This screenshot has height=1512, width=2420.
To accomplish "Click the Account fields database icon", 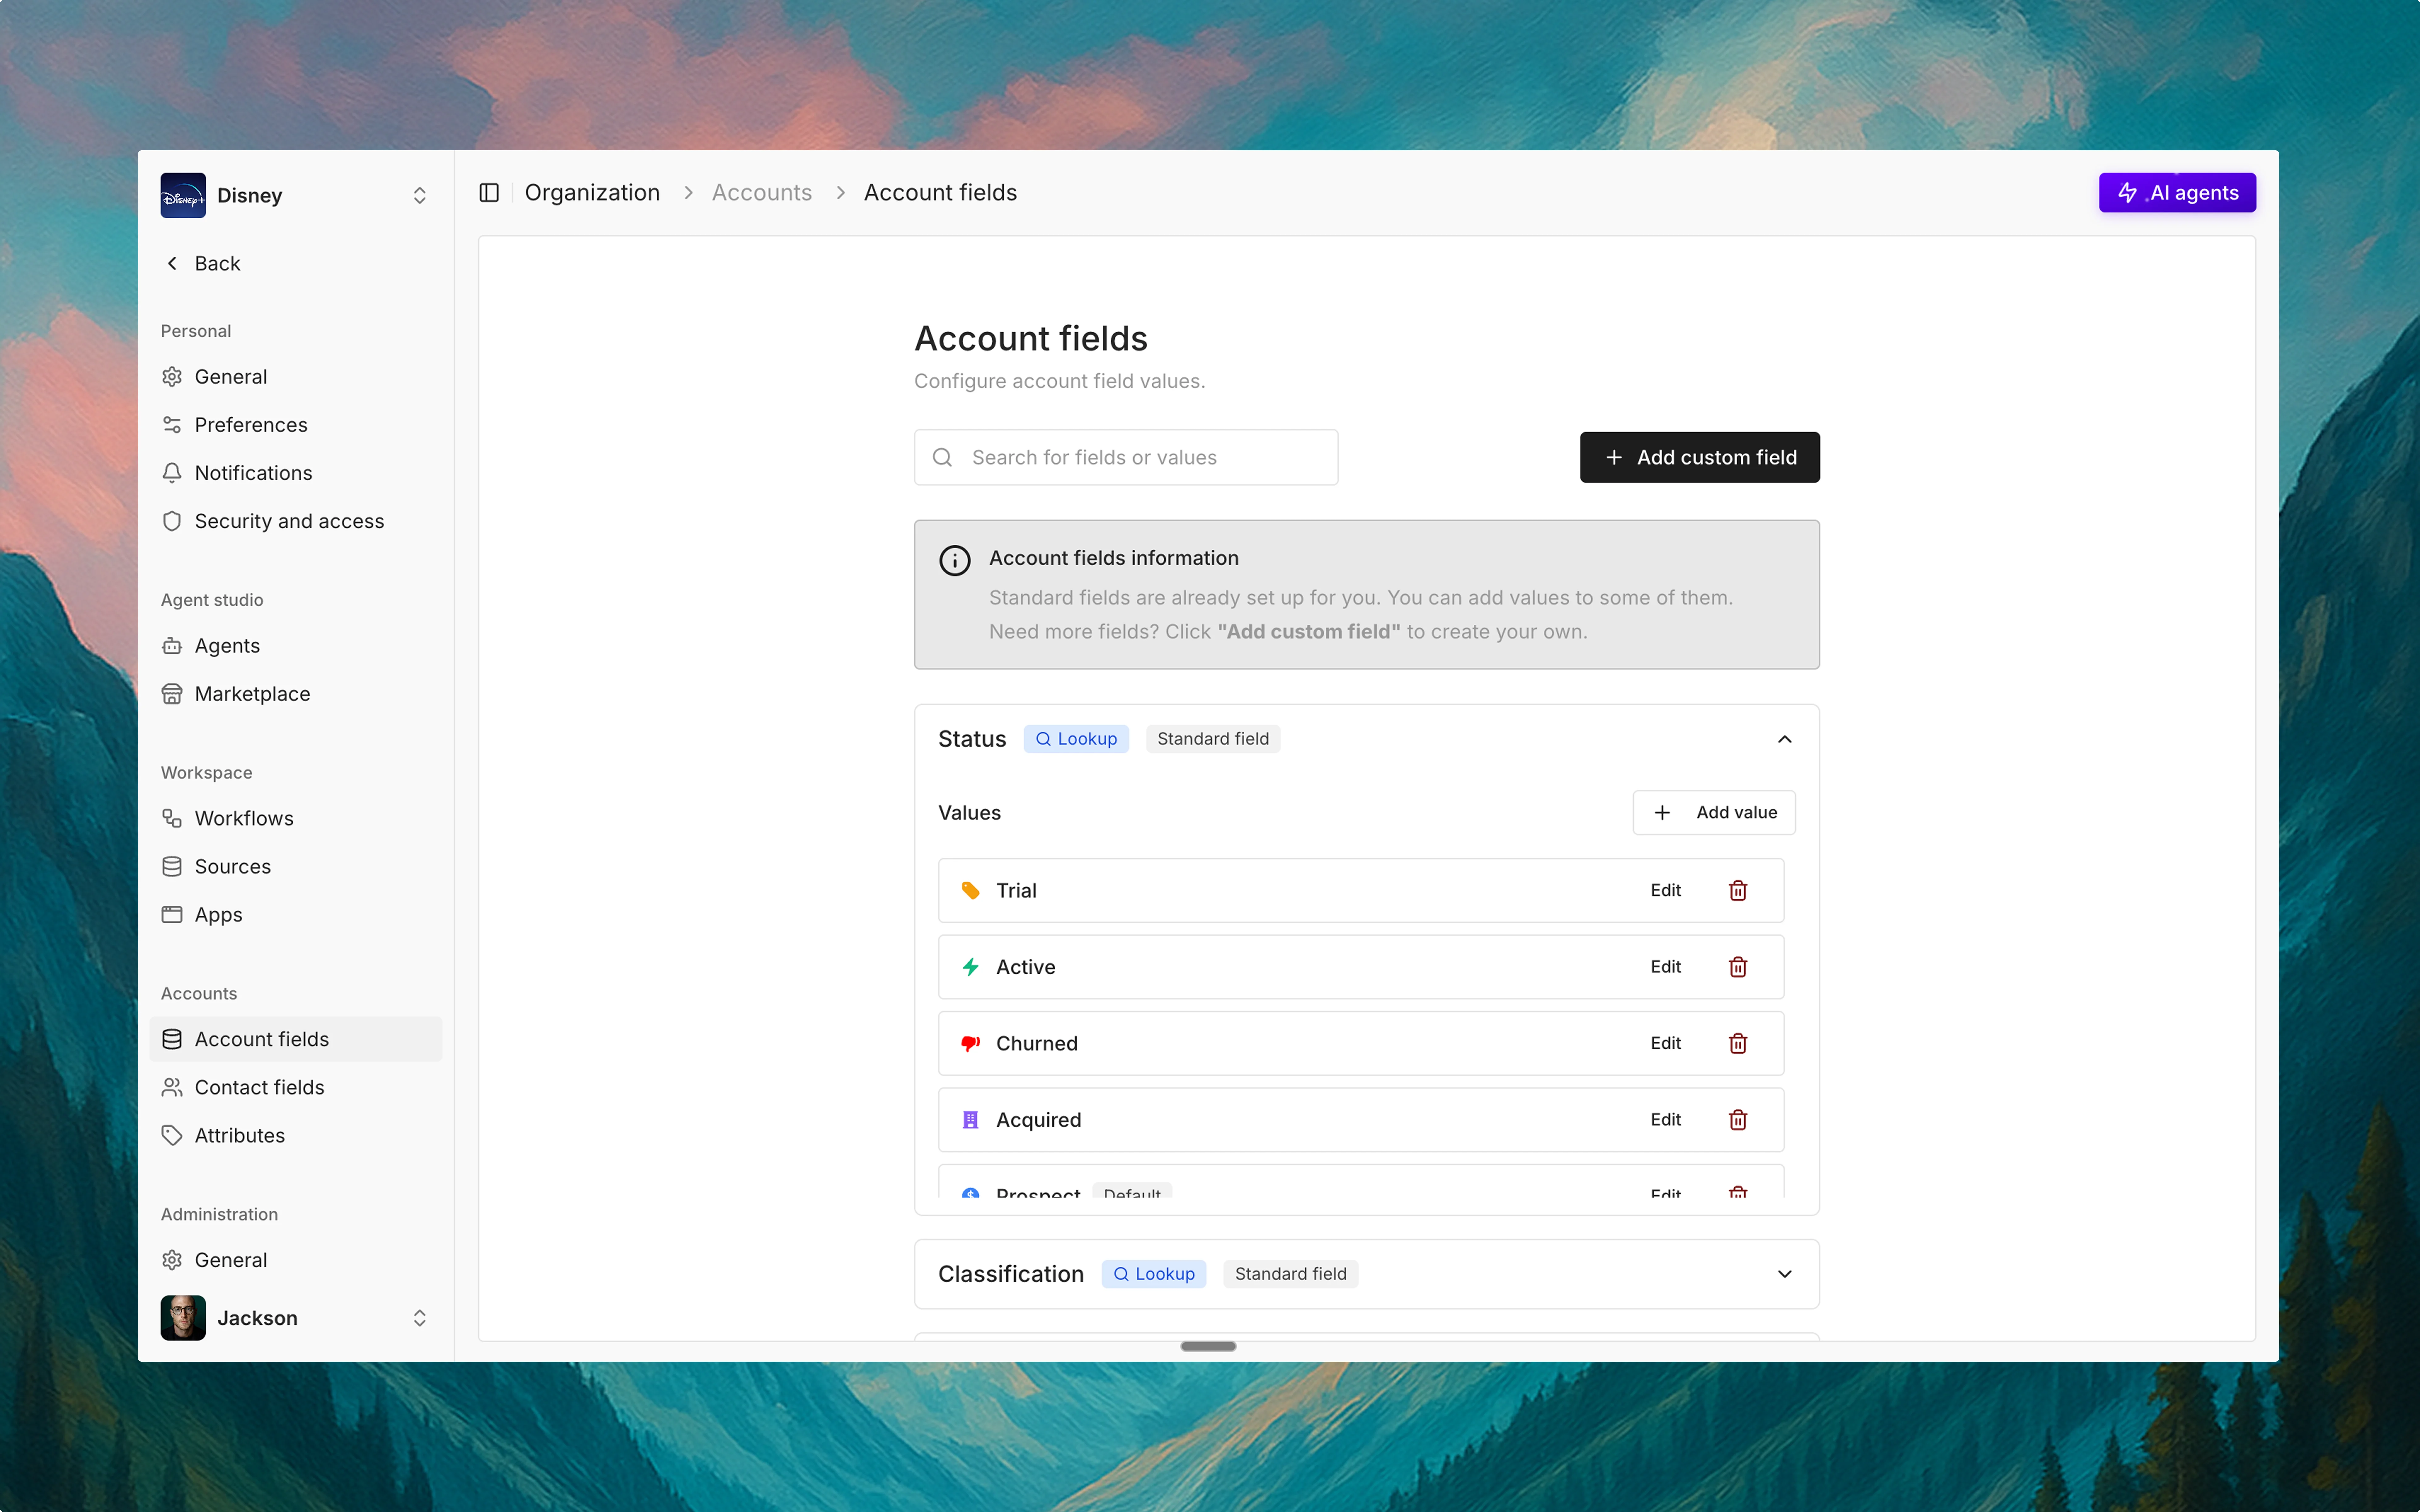I will (172, 1039).
